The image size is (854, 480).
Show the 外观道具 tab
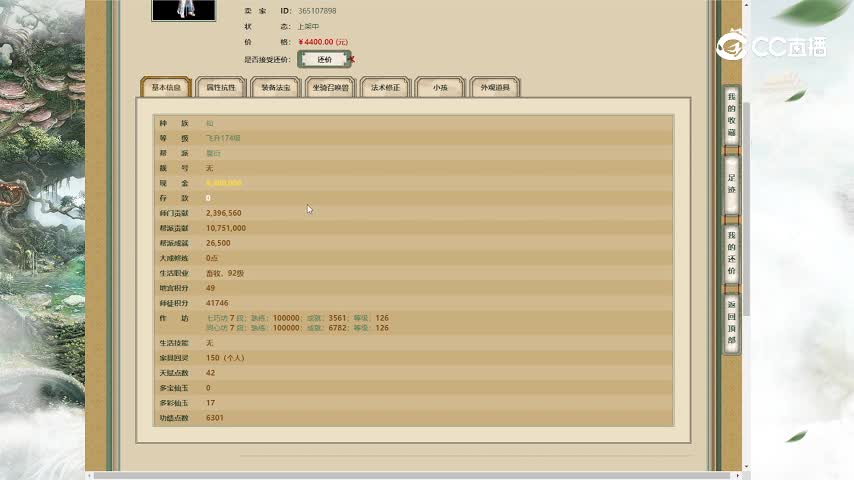point(494,88)
